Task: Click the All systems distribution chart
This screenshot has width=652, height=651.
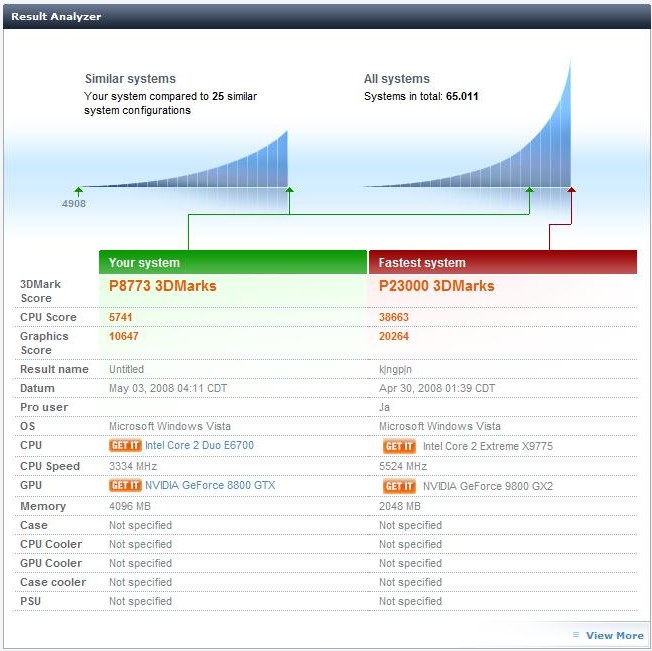Action: [467, 123]
